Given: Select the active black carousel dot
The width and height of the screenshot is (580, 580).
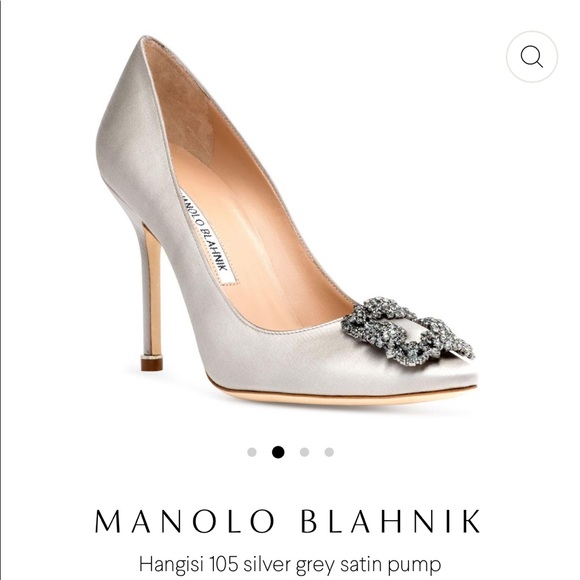Looking at the screenshot, I should (x=278, y=452).
